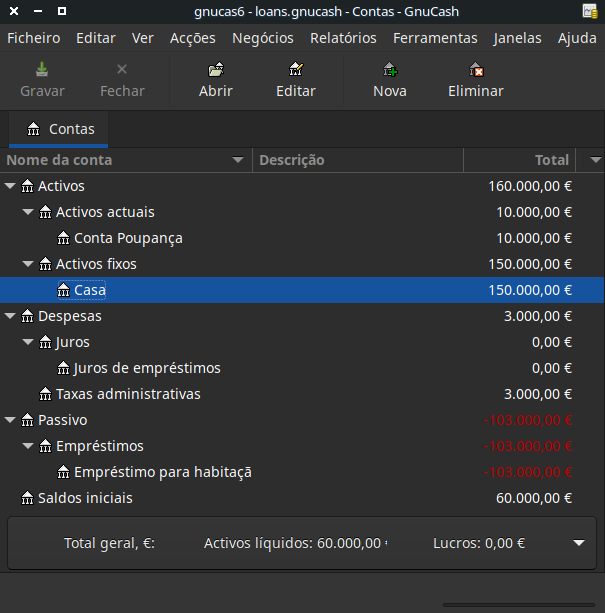Open the Relatórios menu

click(x=343, y=38)
